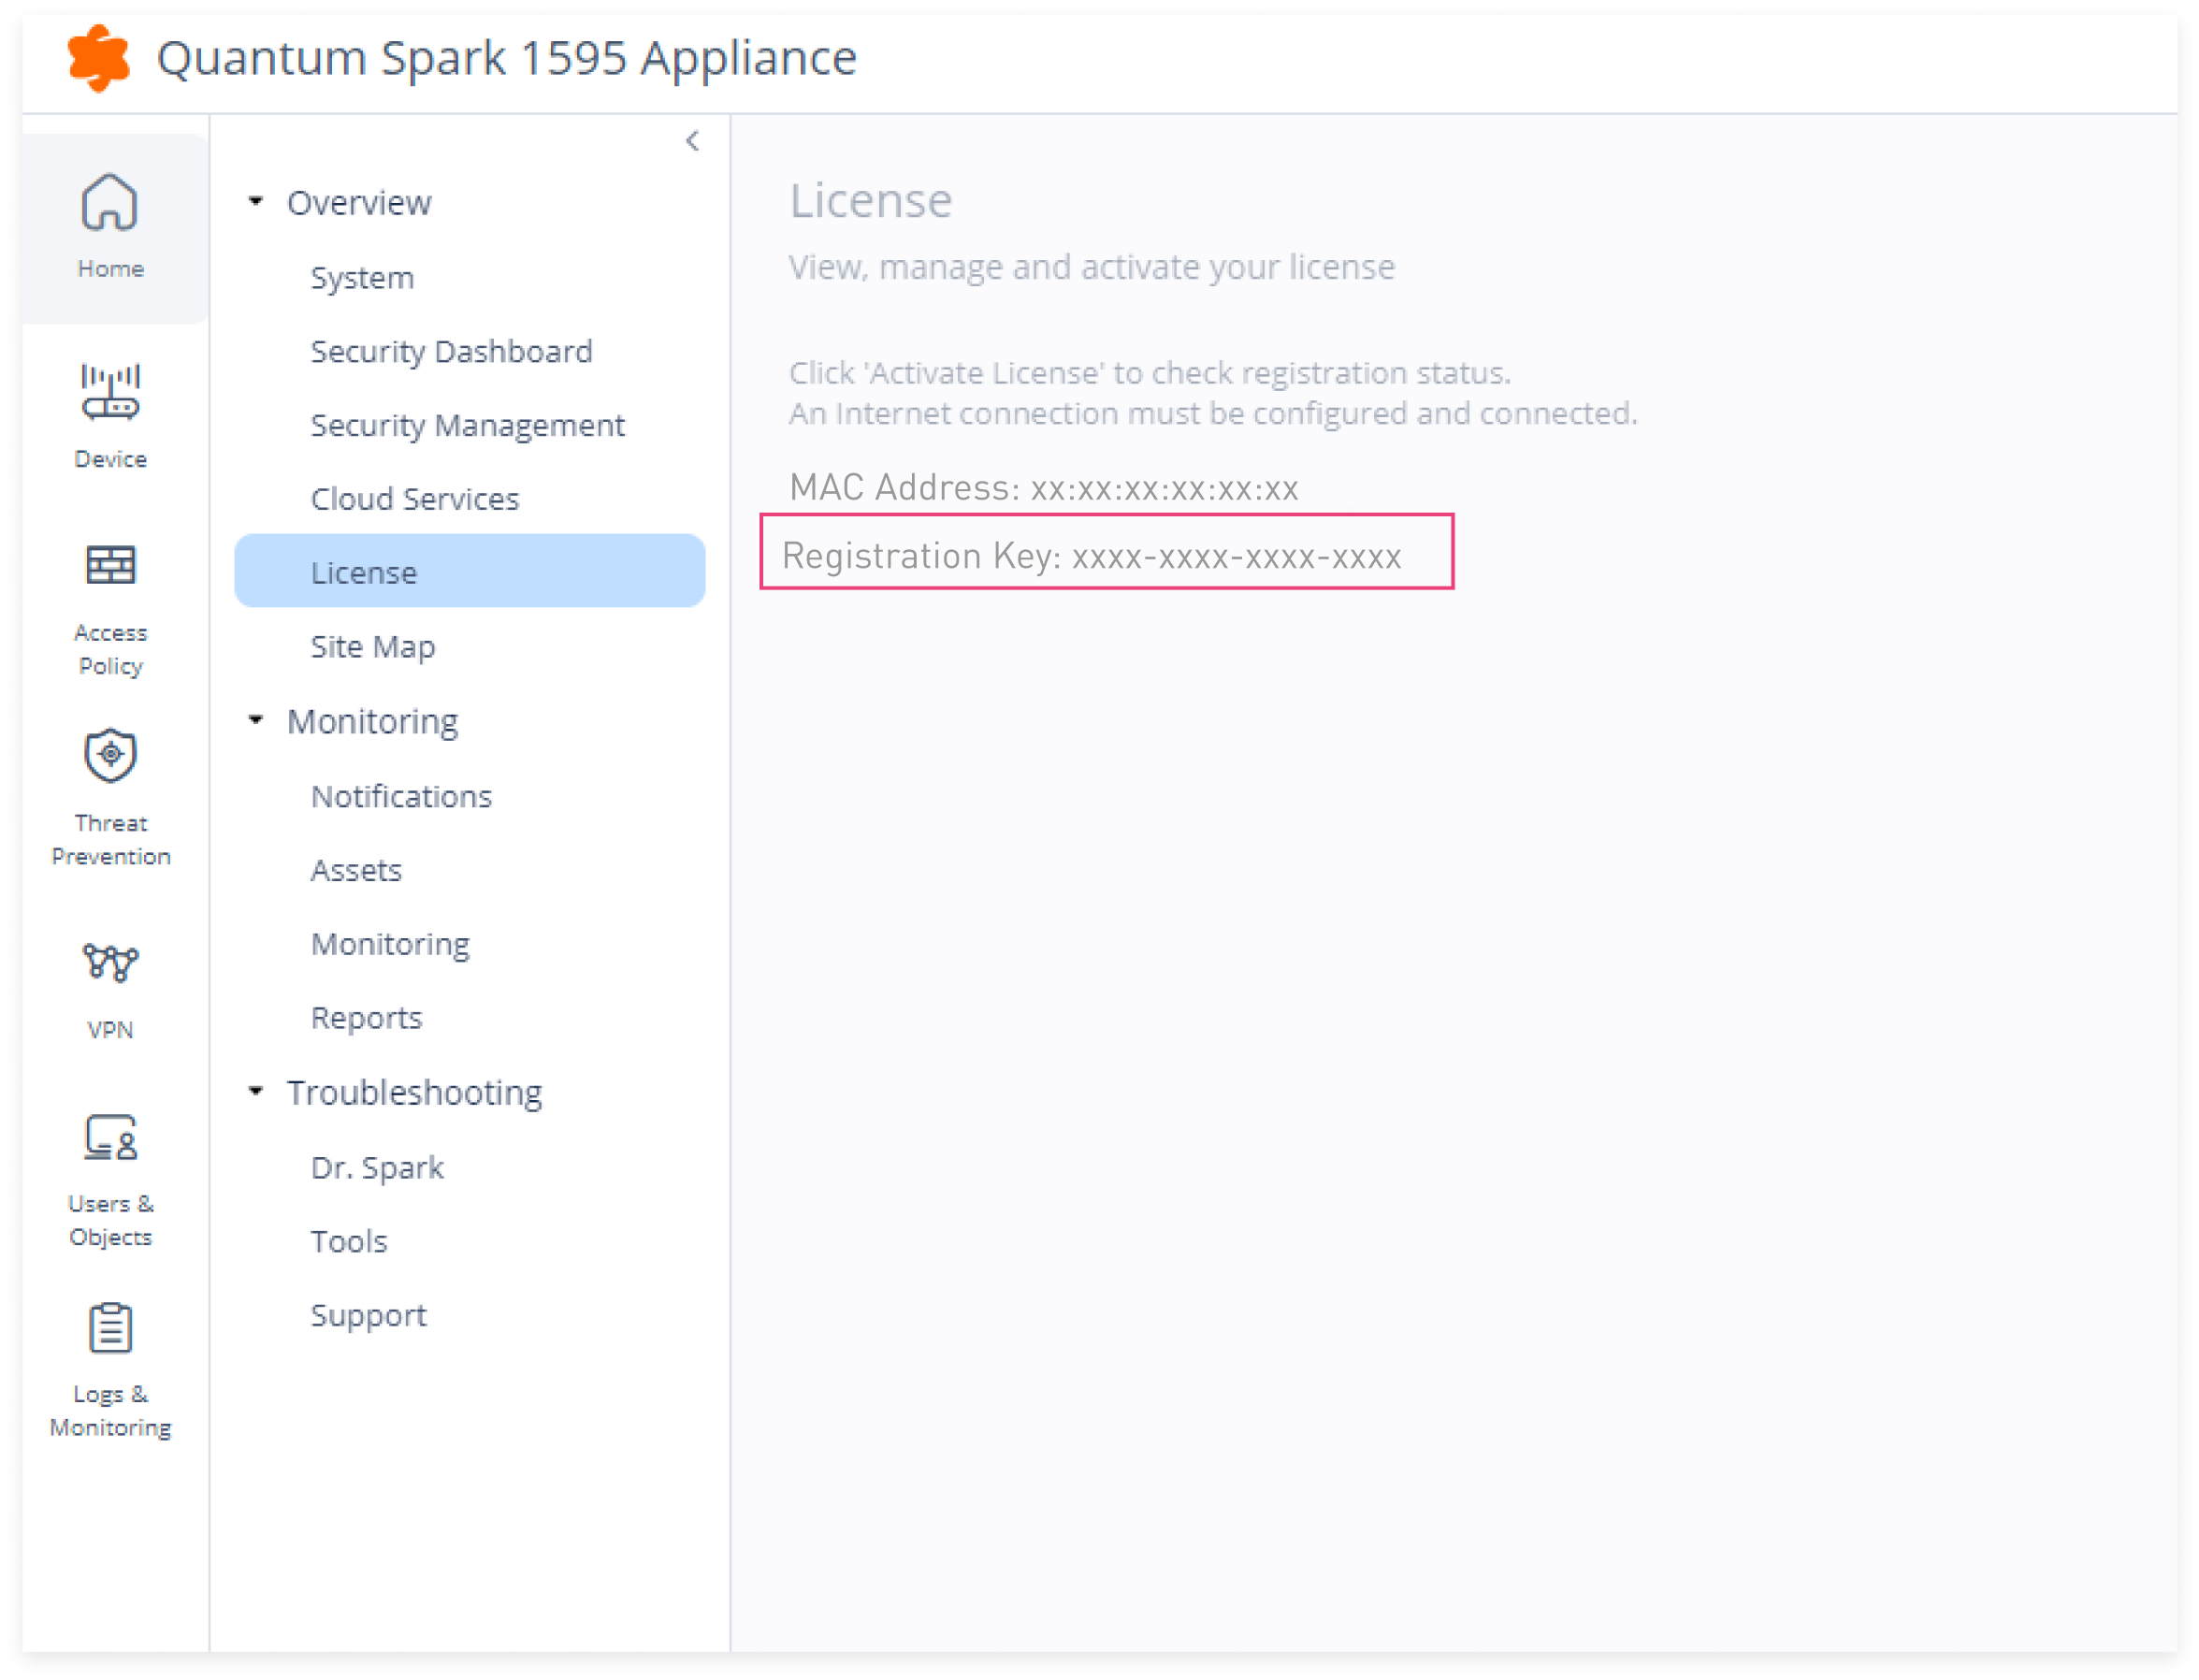Open the Notifications page
The width and height of the screenshot is (2199, 1680).
tap(401, 797)
